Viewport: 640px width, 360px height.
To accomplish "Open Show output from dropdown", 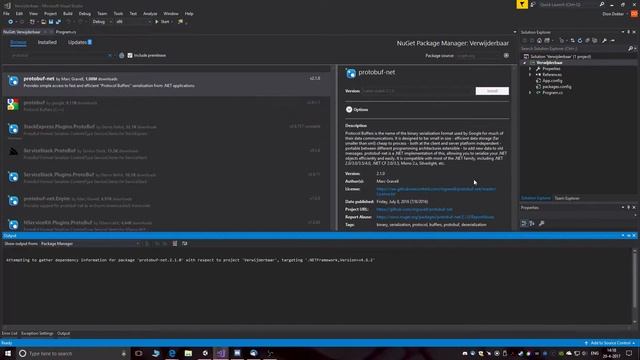I will (x=90, y=244).
